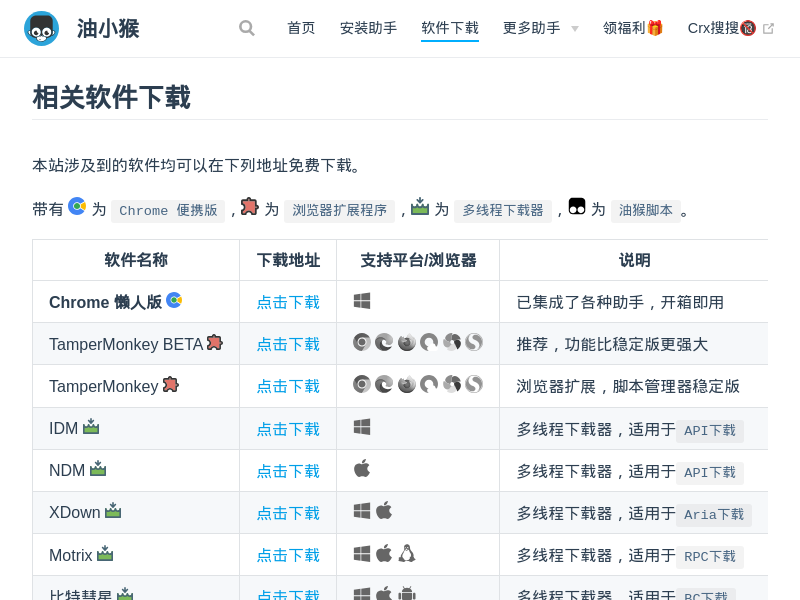Open the search magnifier icon

tap(247, 28)
